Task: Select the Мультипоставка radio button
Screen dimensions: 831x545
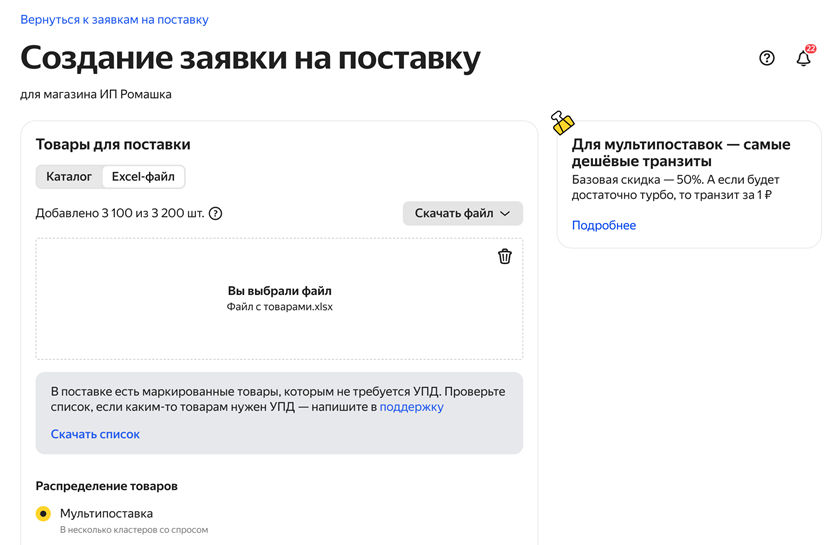Action: [43, 514]
